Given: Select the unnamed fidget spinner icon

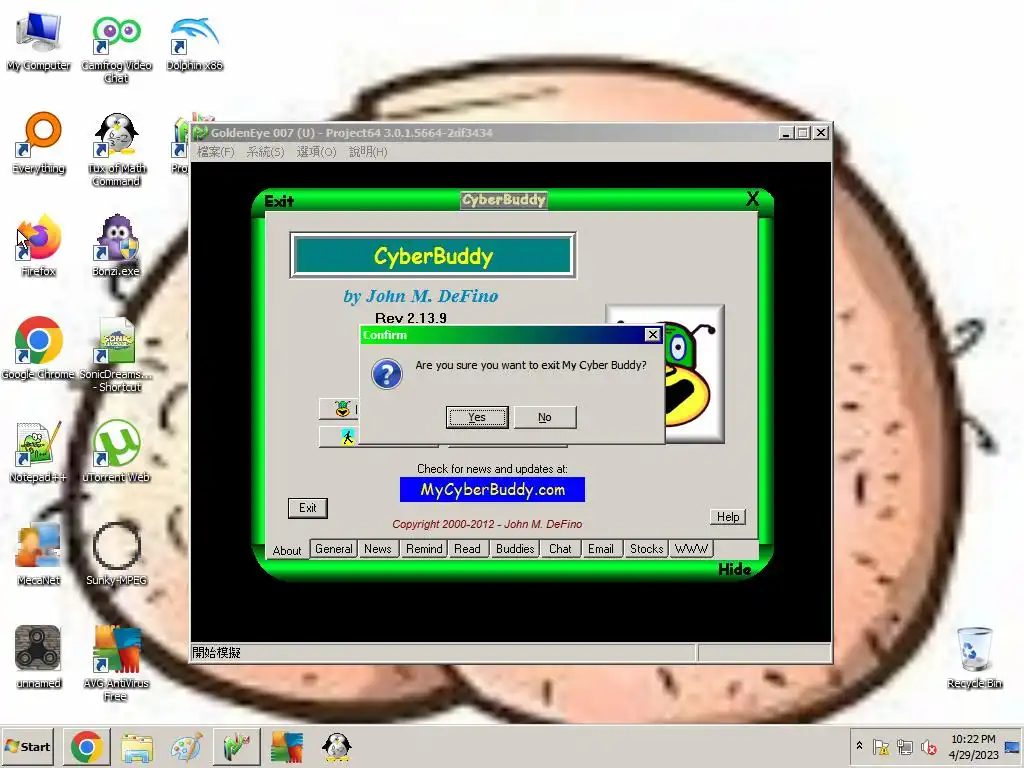Looking at the screenshot, I should (39, 657).
